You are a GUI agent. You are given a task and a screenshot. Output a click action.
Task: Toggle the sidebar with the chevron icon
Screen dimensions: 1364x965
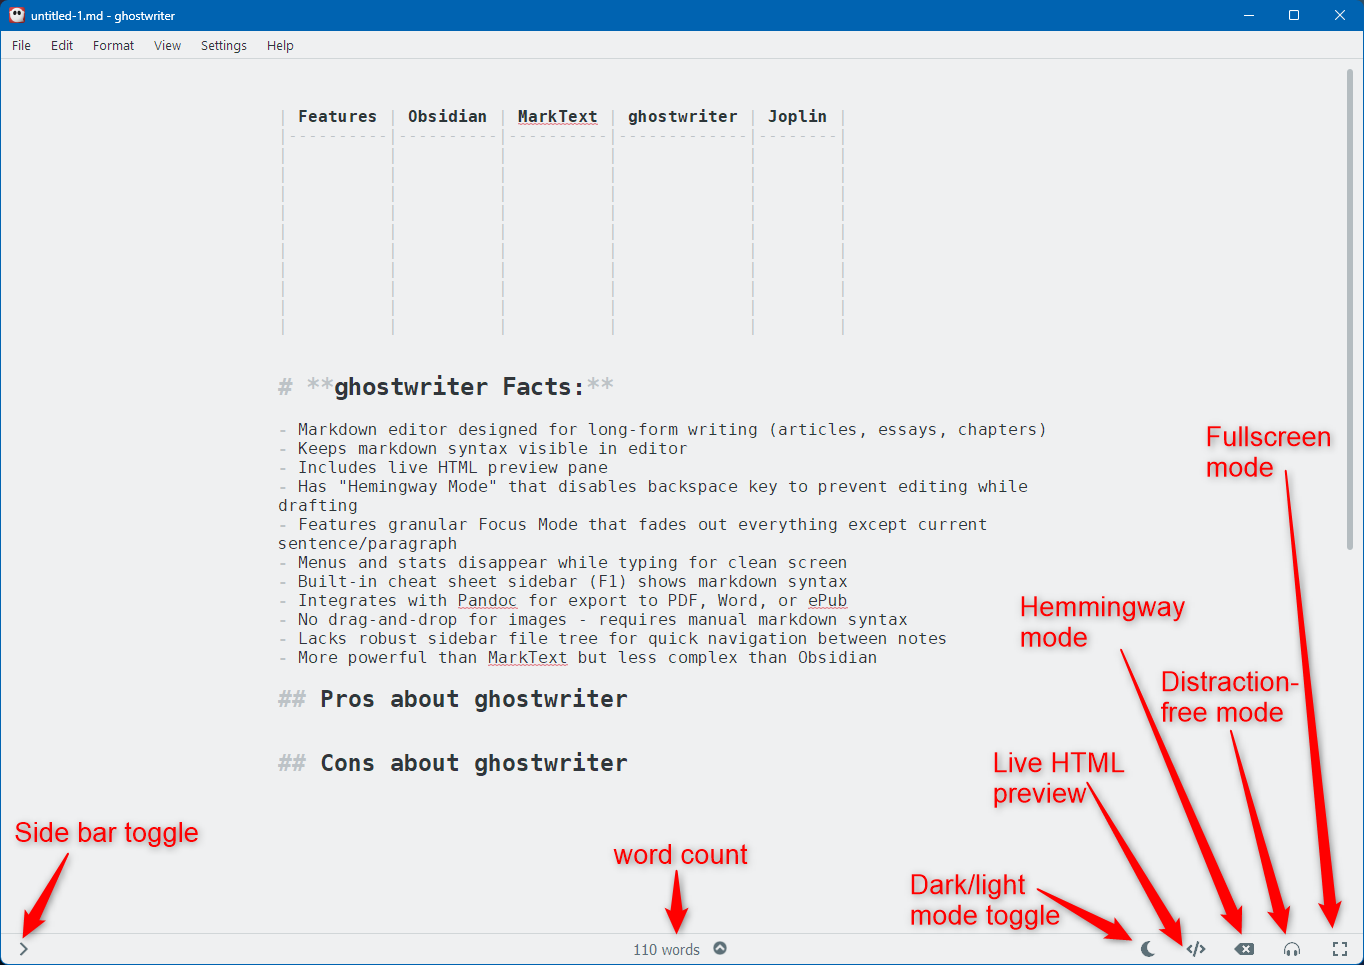(x=24, y=949)
